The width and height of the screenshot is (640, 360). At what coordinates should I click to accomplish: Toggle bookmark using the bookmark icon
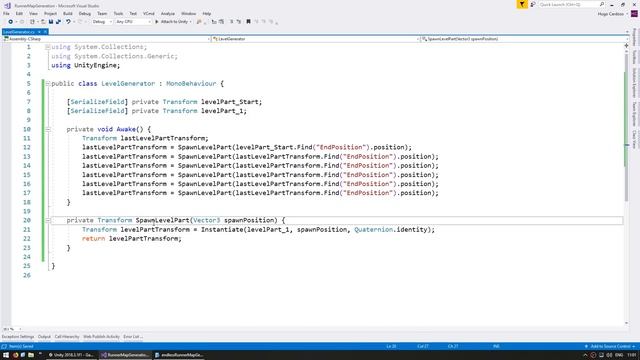click(x=248, y=22)
